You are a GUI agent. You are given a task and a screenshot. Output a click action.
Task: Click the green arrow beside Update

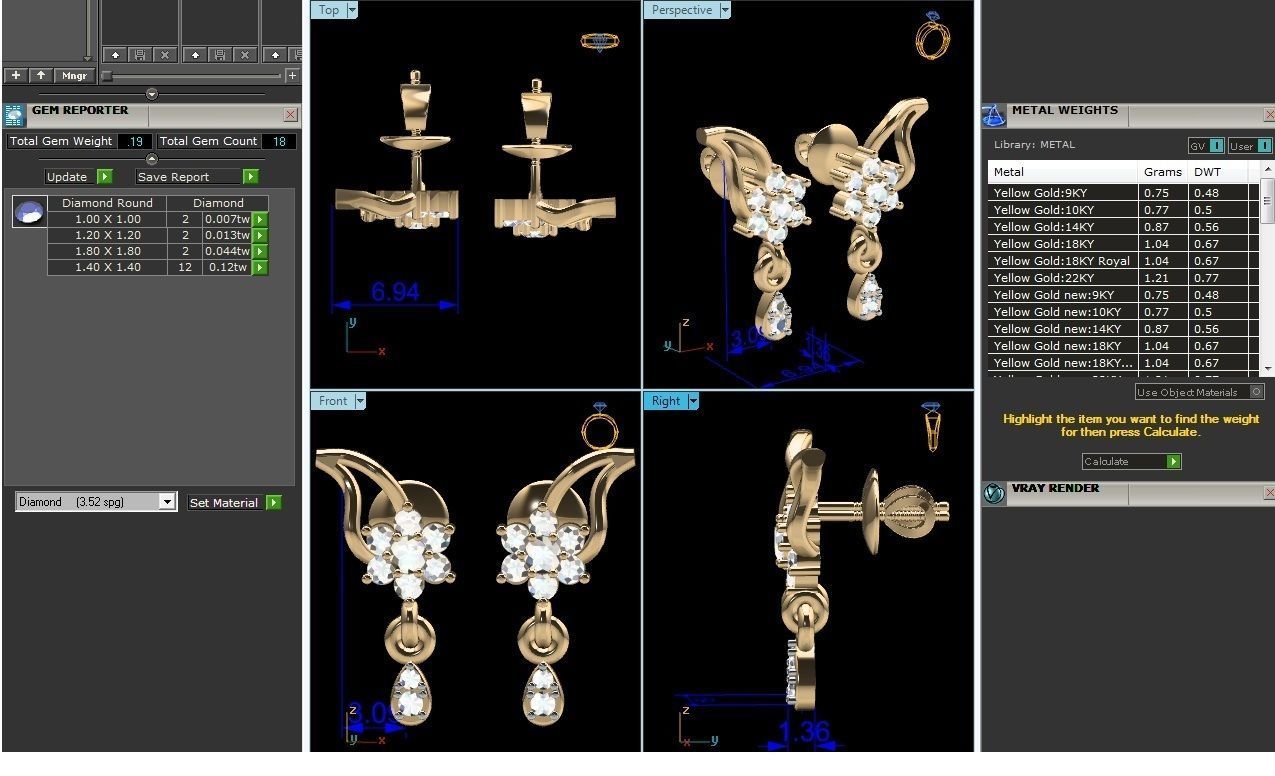point(104,177)
